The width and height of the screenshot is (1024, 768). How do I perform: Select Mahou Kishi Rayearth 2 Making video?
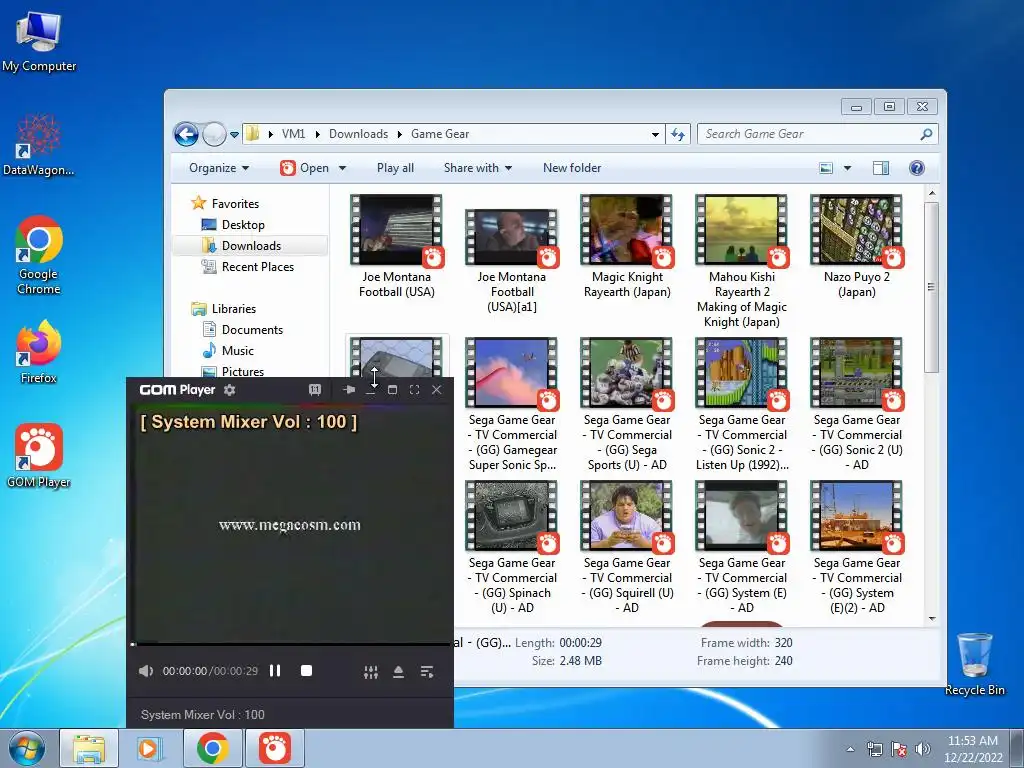click(x=742, y=261)
